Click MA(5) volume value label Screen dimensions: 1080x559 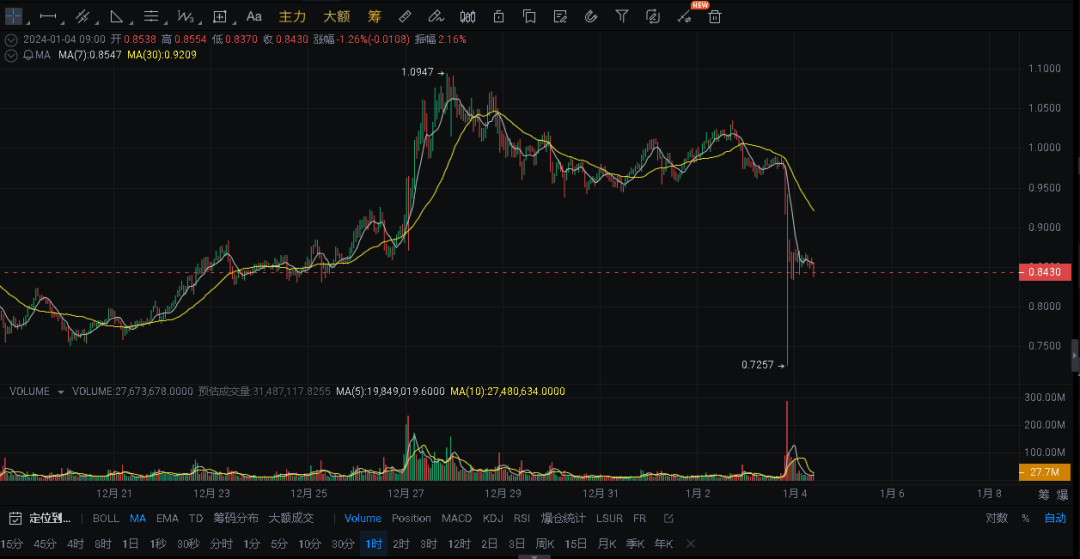389,391
